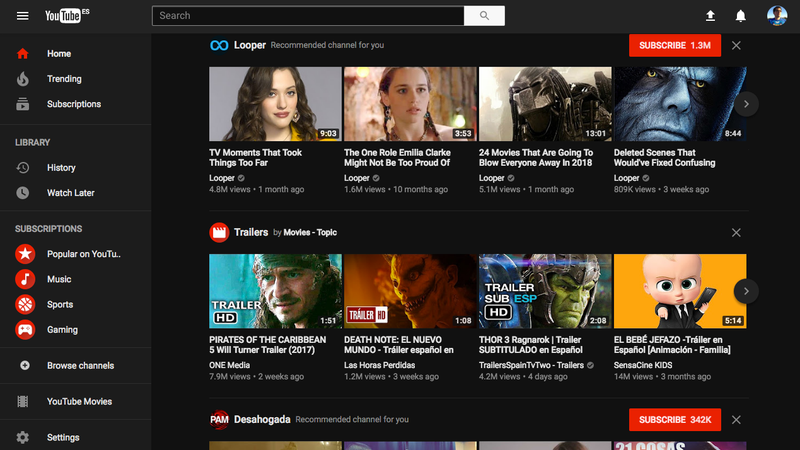Screen dimensions: 800x450
Task: Click the upload video icon
Action: [710, 16]
